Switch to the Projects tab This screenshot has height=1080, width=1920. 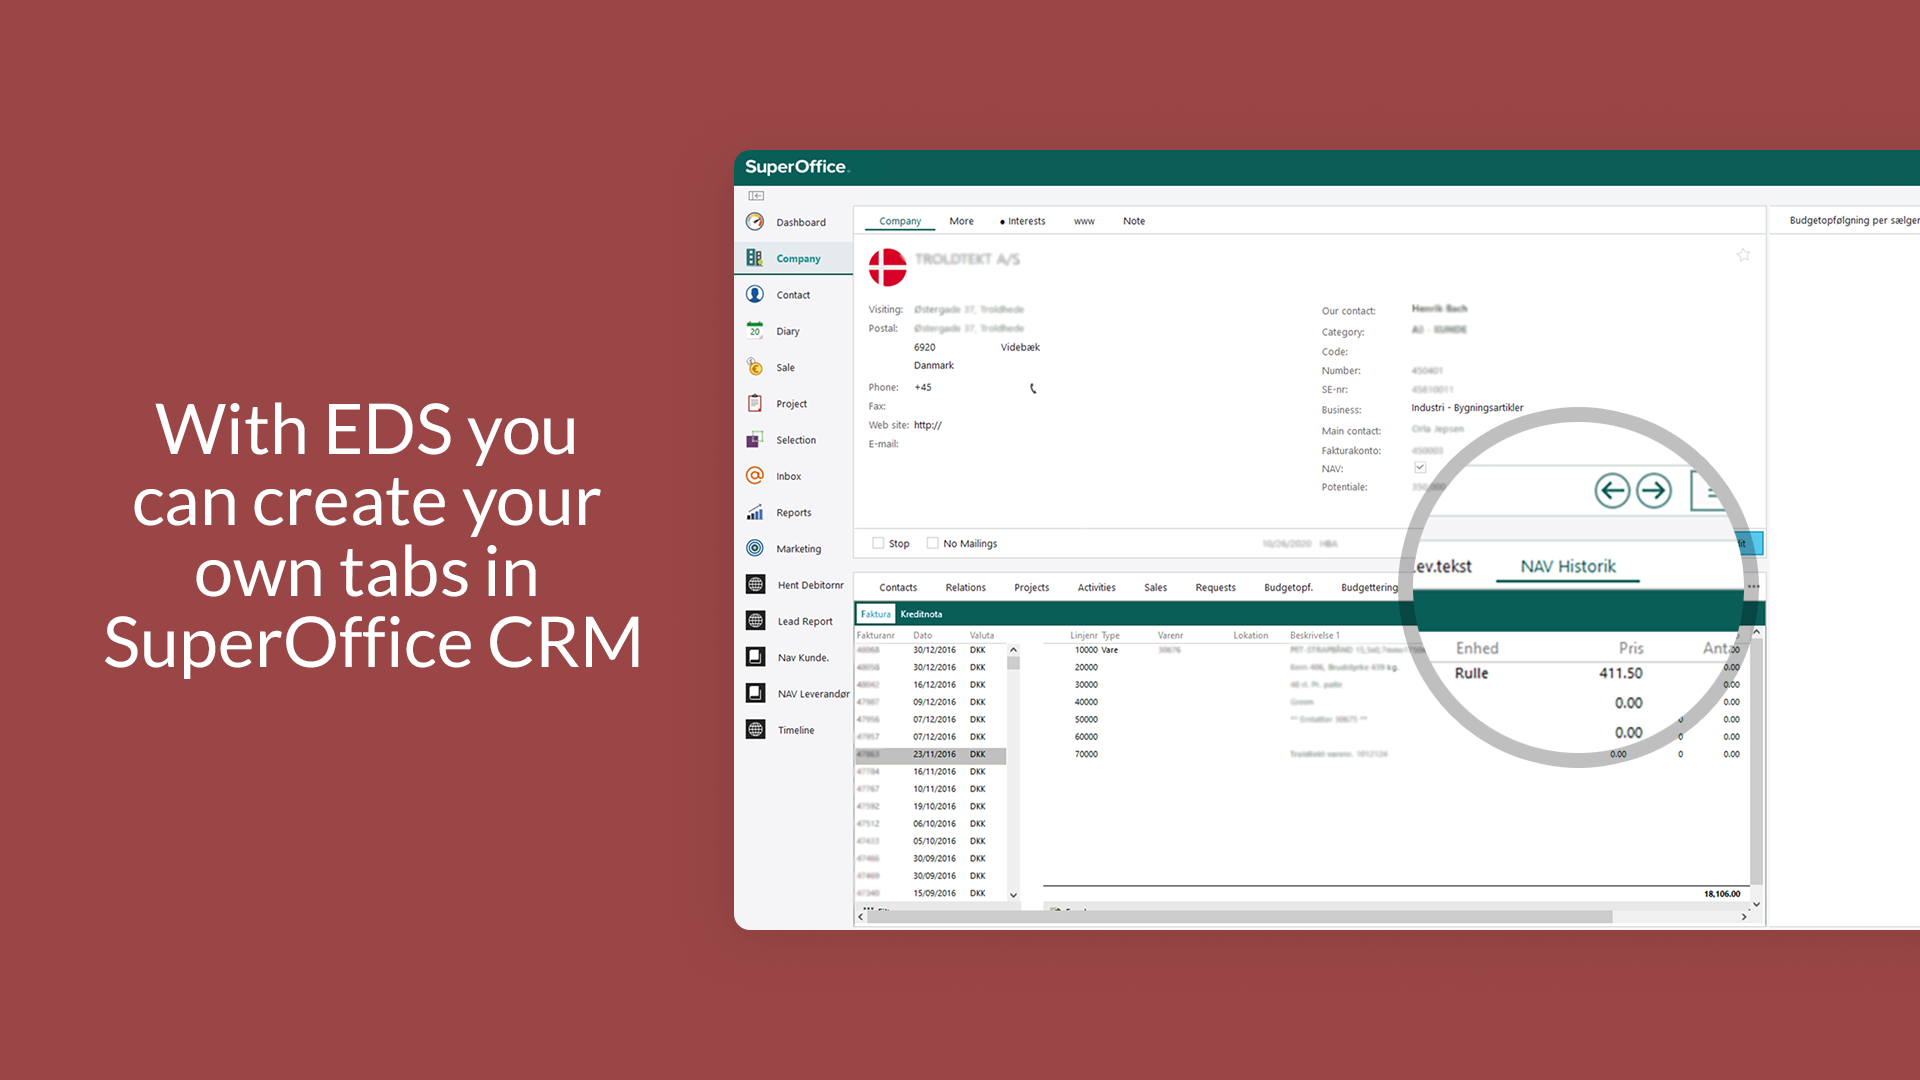[1031, 587]
